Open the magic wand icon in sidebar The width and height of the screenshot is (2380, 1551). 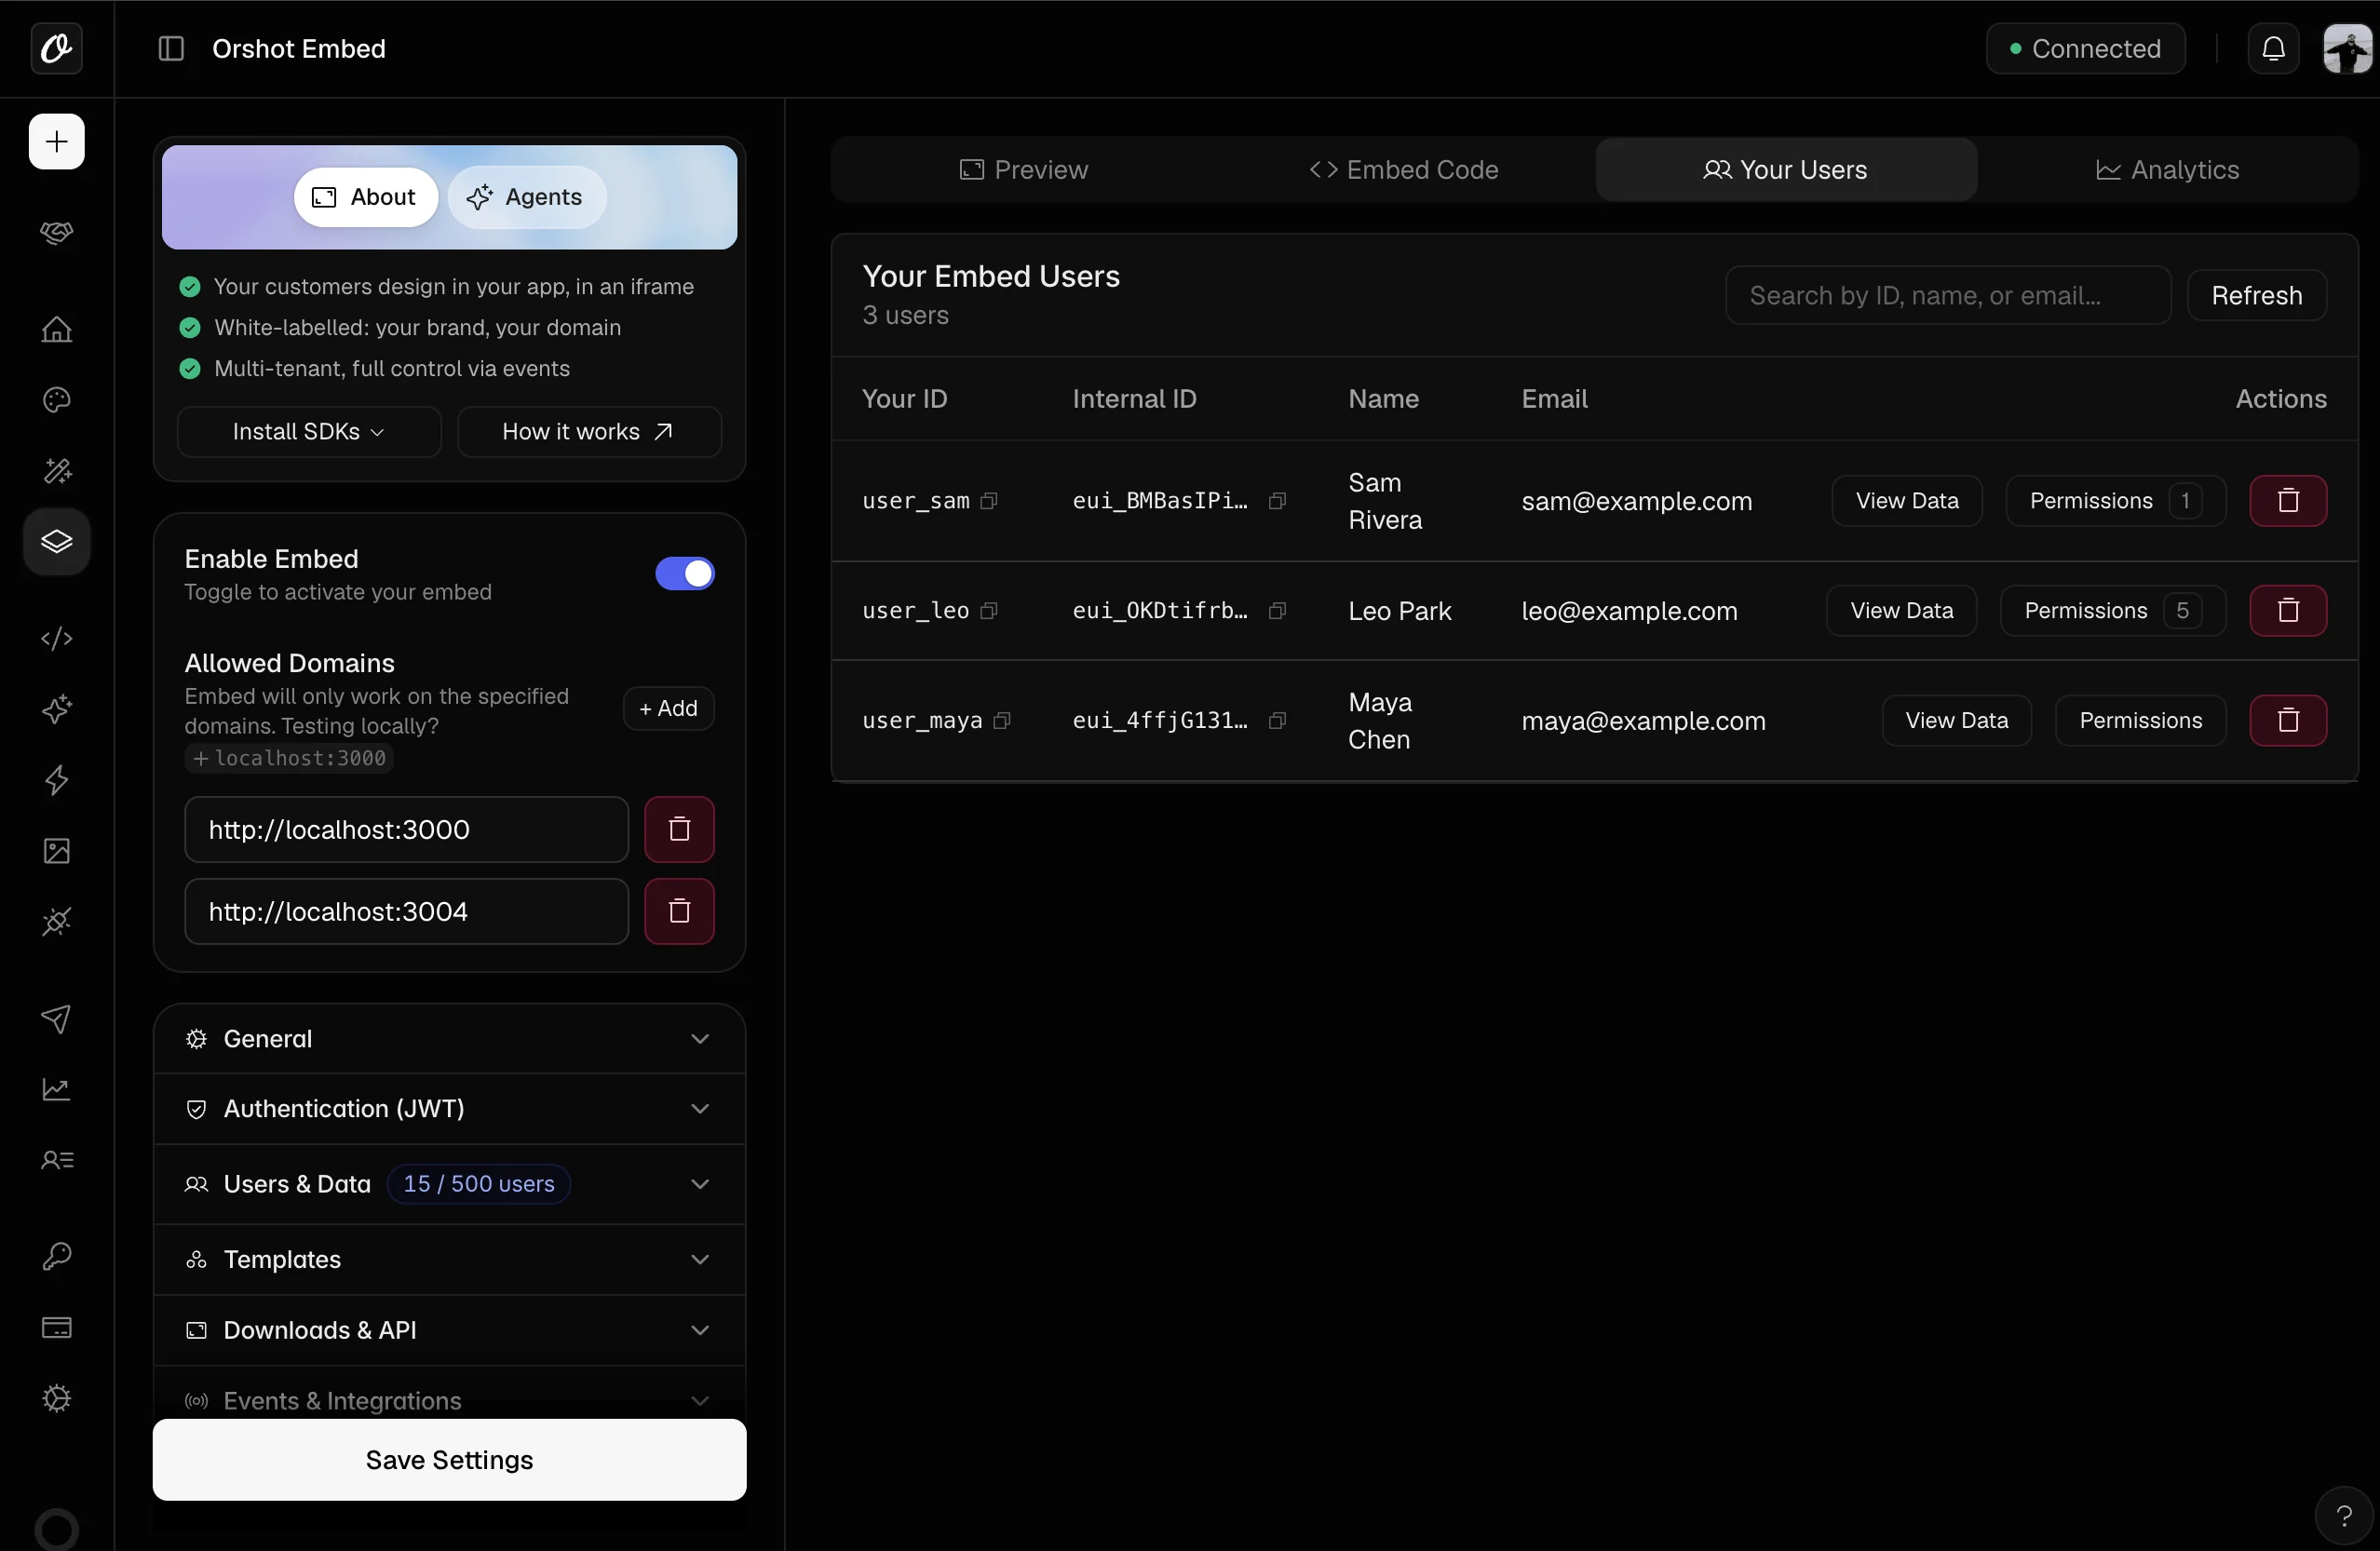pyautogui.click(x=57, y=471)
